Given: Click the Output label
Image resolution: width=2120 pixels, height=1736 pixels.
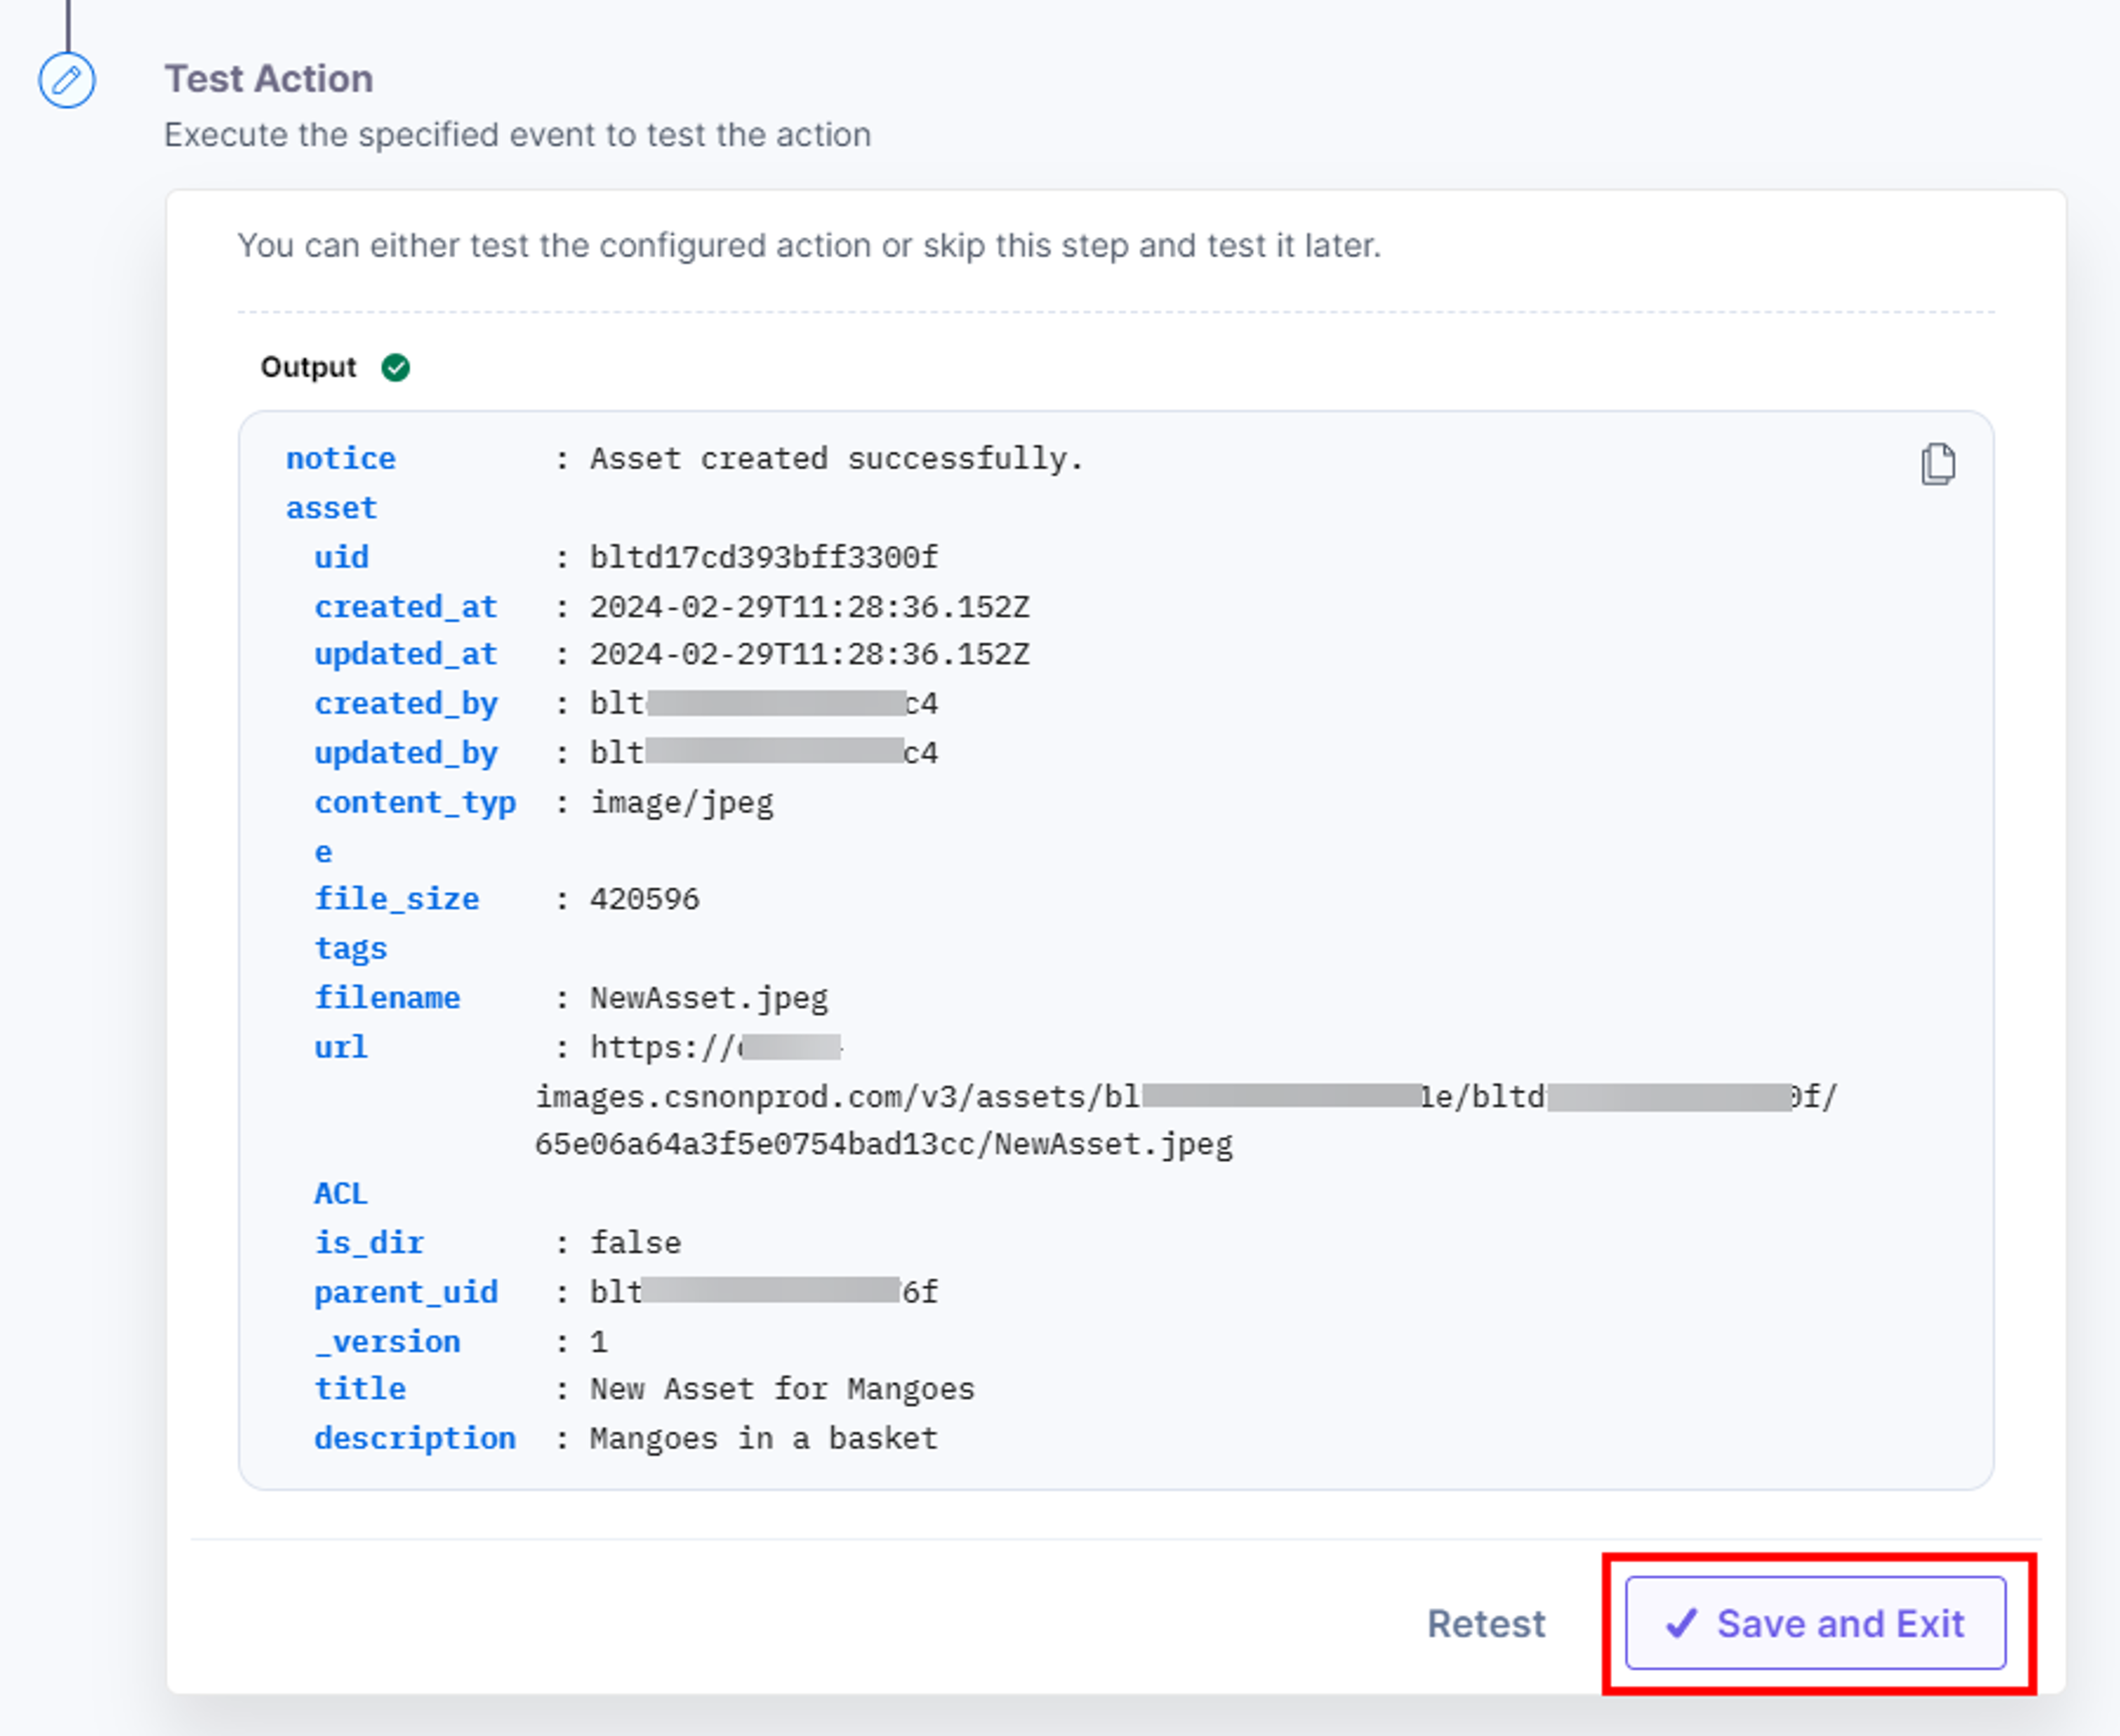Looking at the screenshot, I should click(x=308, y=367).
